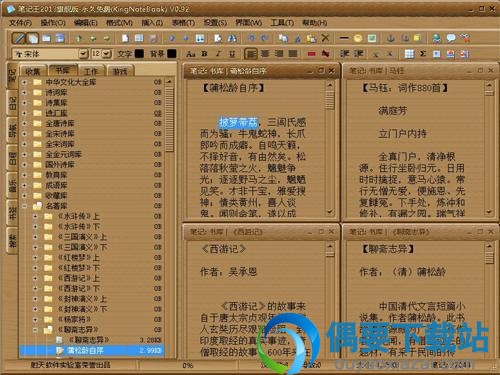Open the 插入(I) menu

152,23
